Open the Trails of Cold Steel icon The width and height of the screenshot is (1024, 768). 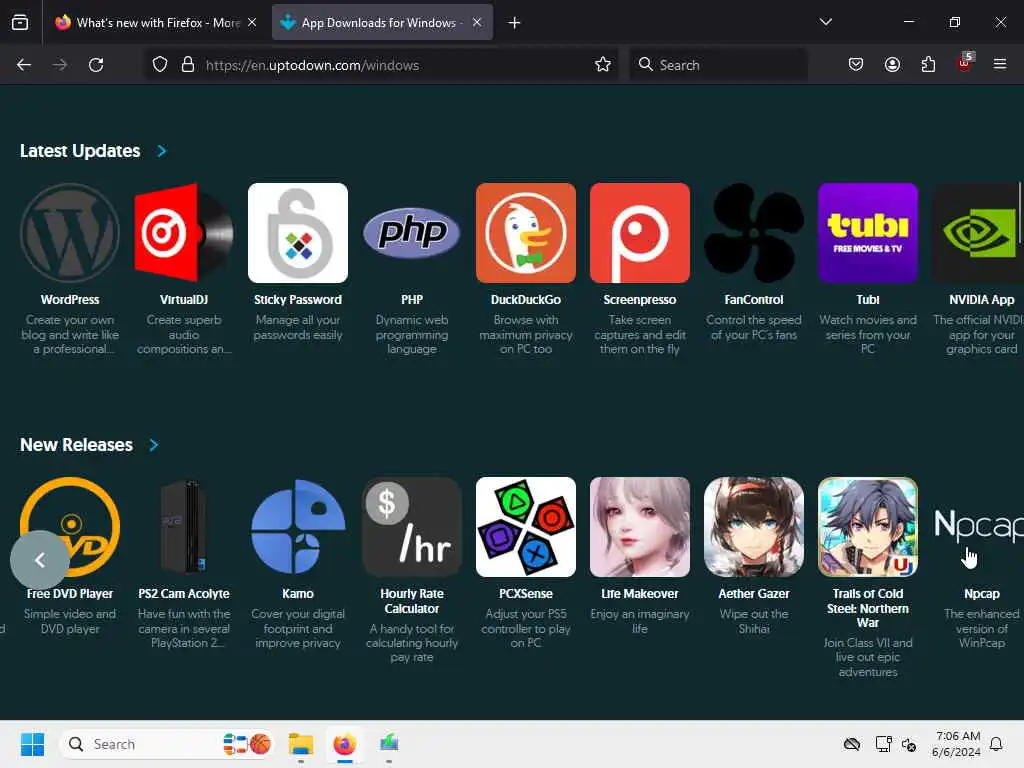[x=867, y=527]
